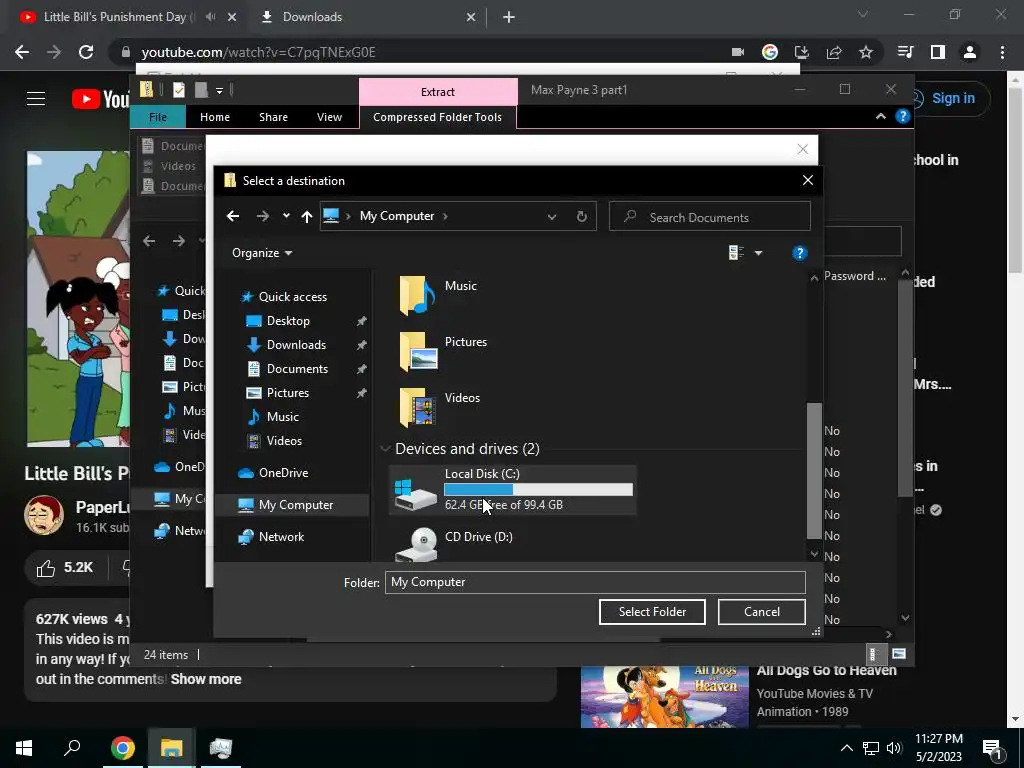Image resolution: width=1024 pixels, height=768 pixels.
Task: Click the Select Folder button
Action: coord(652,612)
